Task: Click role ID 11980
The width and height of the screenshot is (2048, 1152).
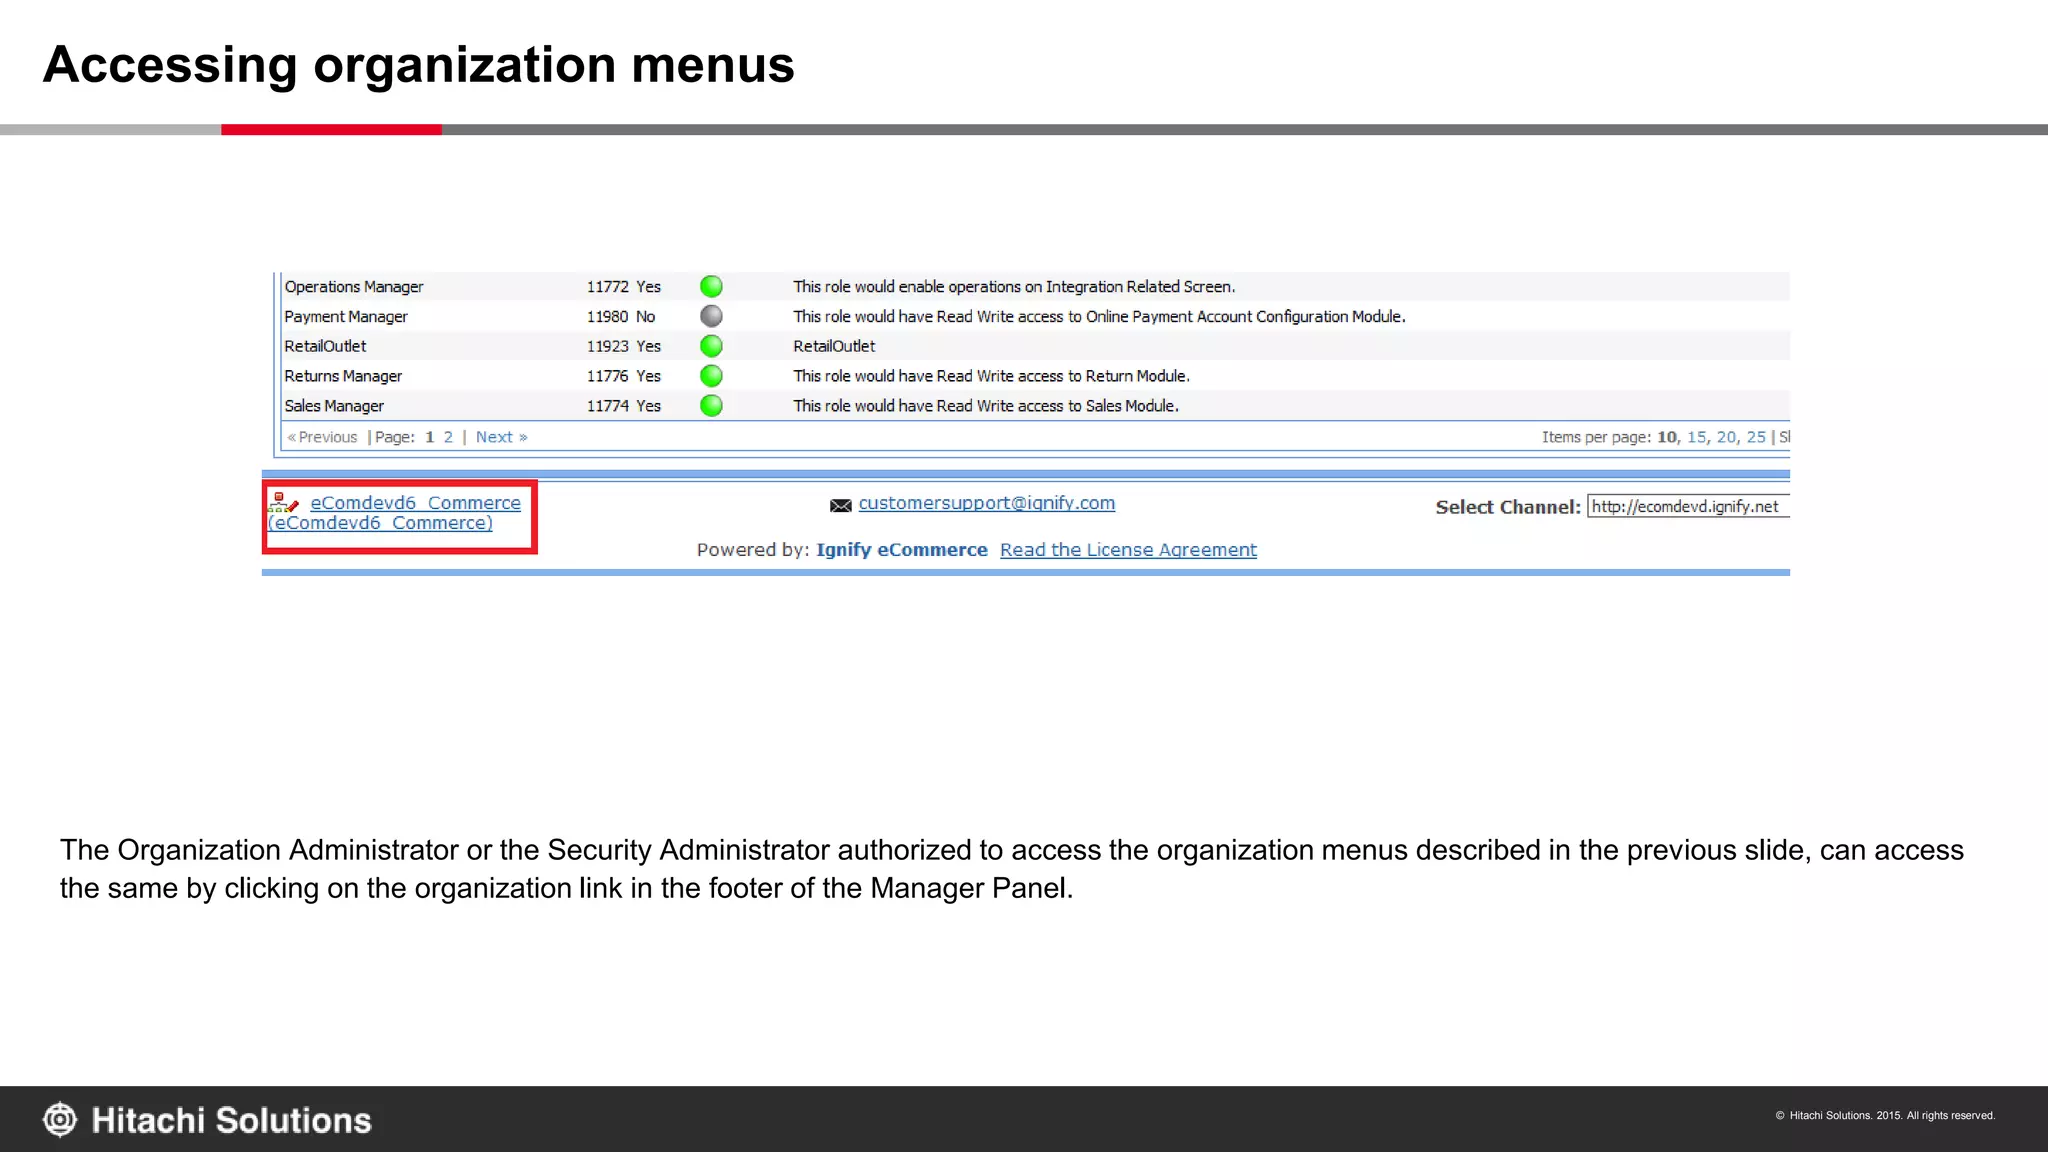Action: point(608,317)
